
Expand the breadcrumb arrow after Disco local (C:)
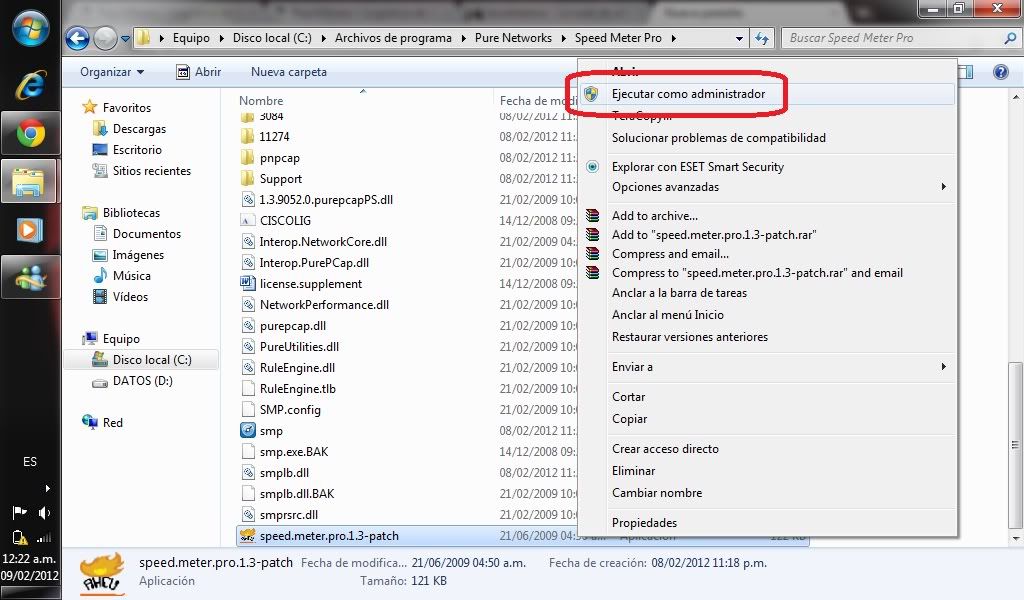click(x=323, y=39)
